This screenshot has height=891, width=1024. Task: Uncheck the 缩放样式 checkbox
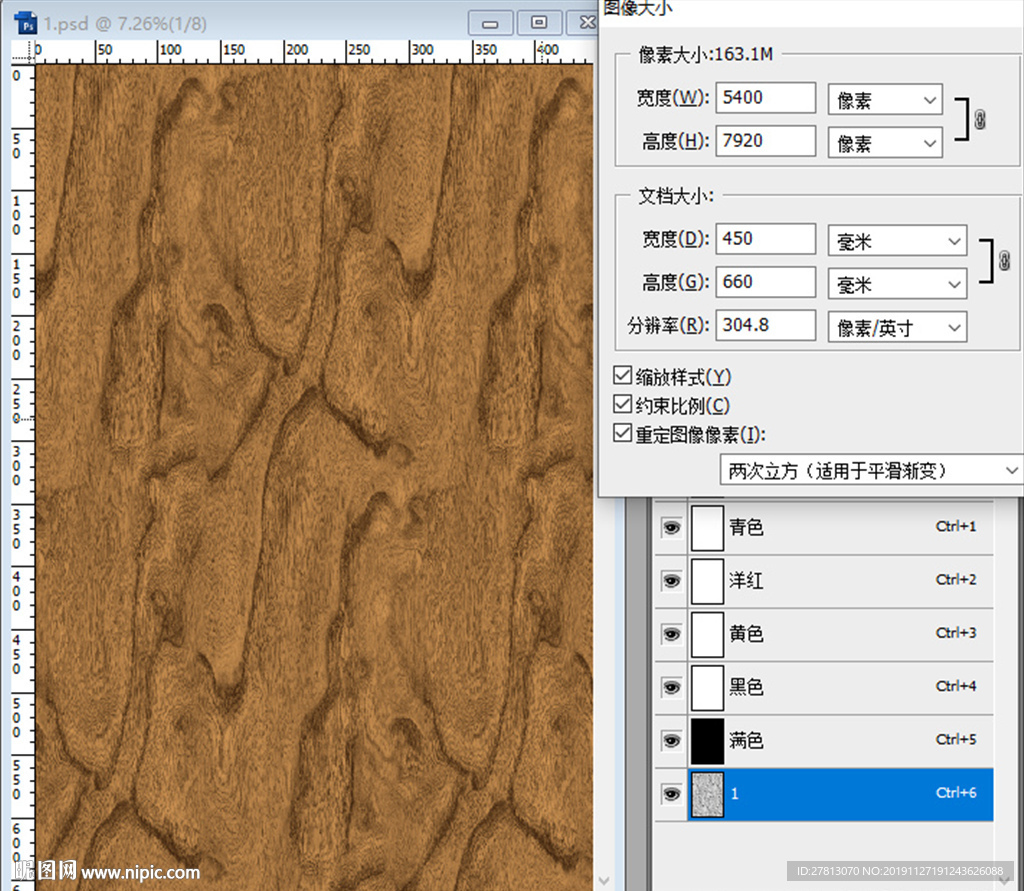(x=623, y=377)
